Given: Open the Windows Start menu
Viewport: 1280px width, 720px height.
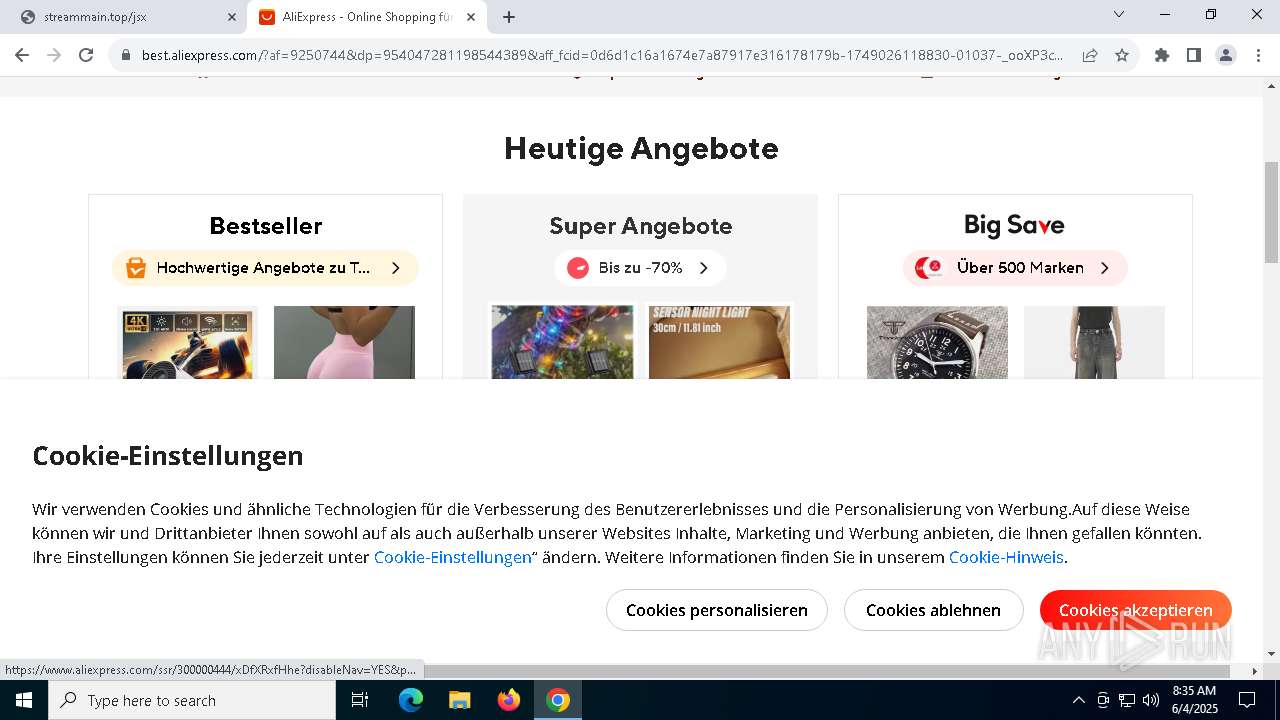Looking at the screenshot, I should tap(24, 700).
